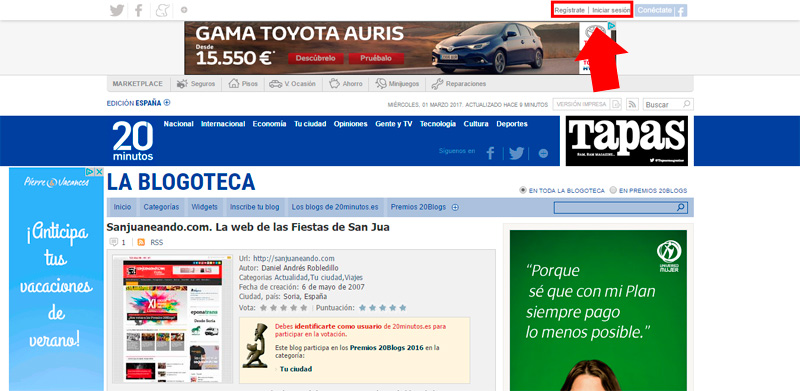Click identificarte como usuario link

point(338,326)
